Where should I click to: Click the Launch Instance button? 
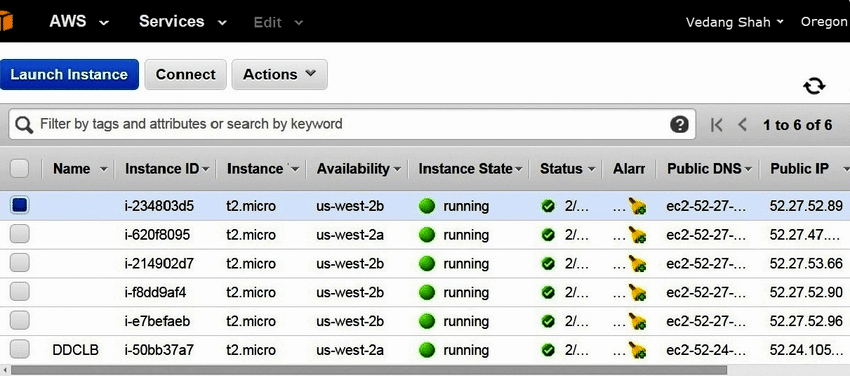pos(69,74)
